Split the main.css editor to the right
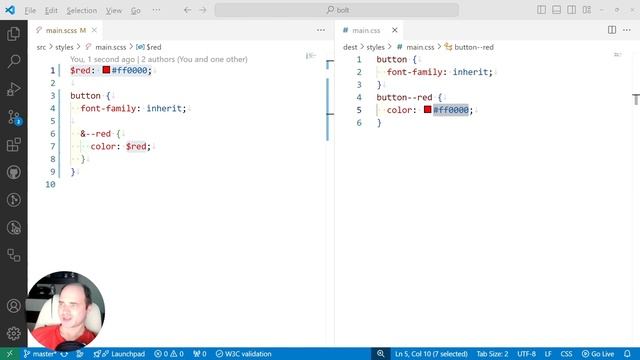The height and width of the screenshot is (360, 640). 612,30
